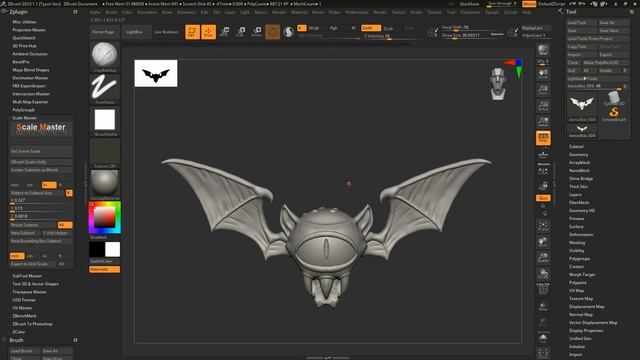The image size is (640, 360).
Task: Open the brush alpha selector
Action: click(x=104, y=121)
